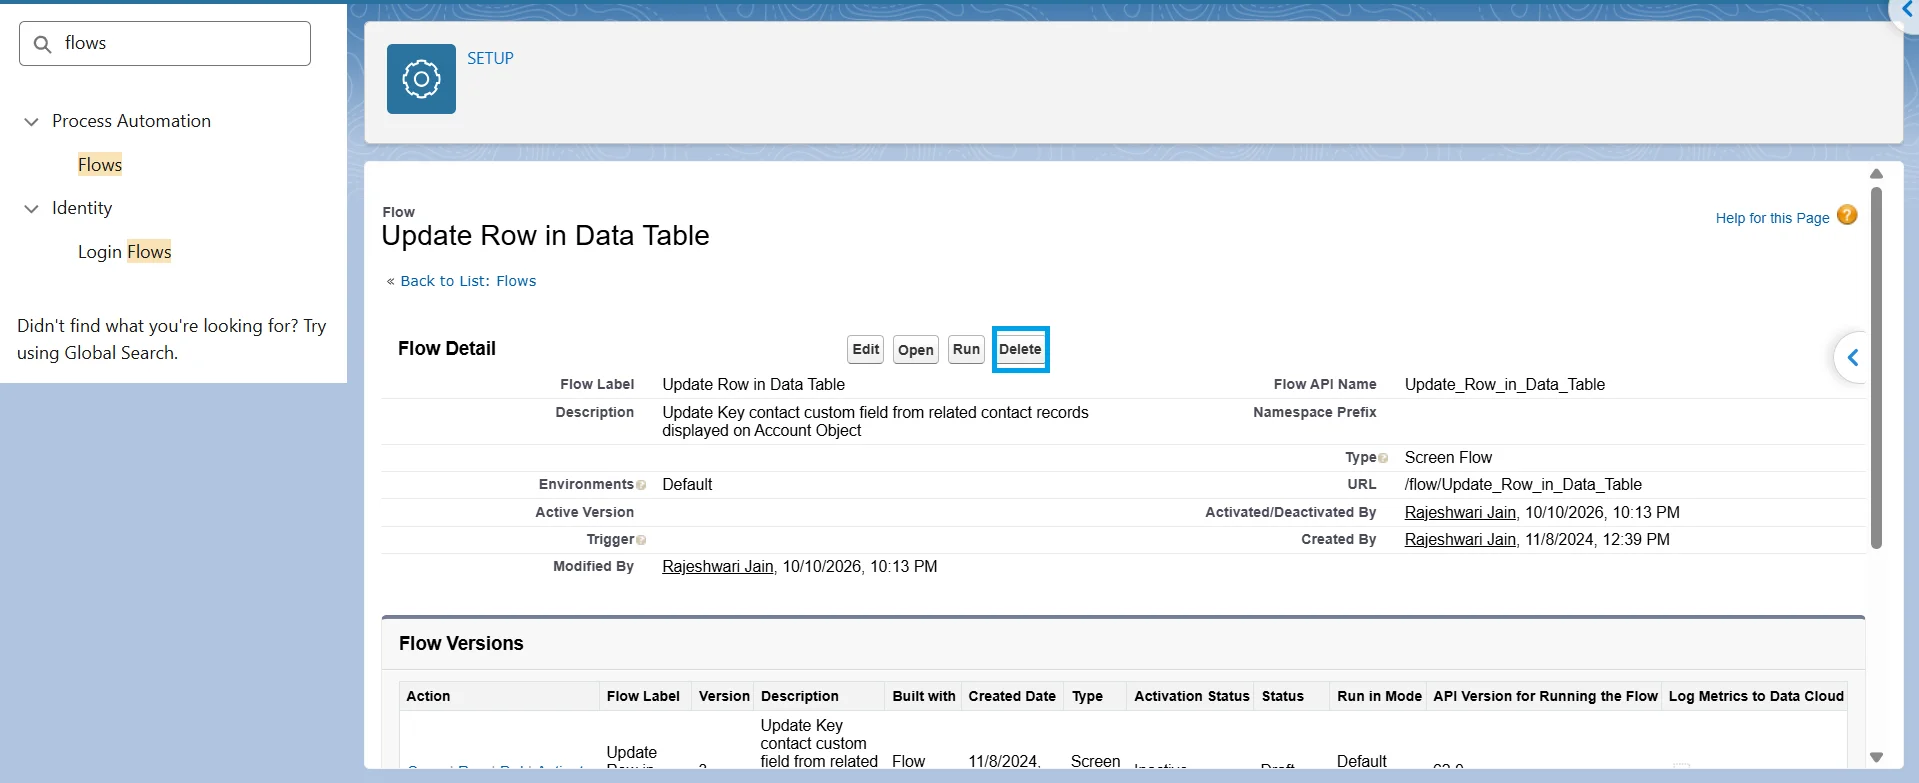The image size is (1919, 783).
Task: Click the scroll up arrow of the page scrollbar
Action: tap(1876, 173)
